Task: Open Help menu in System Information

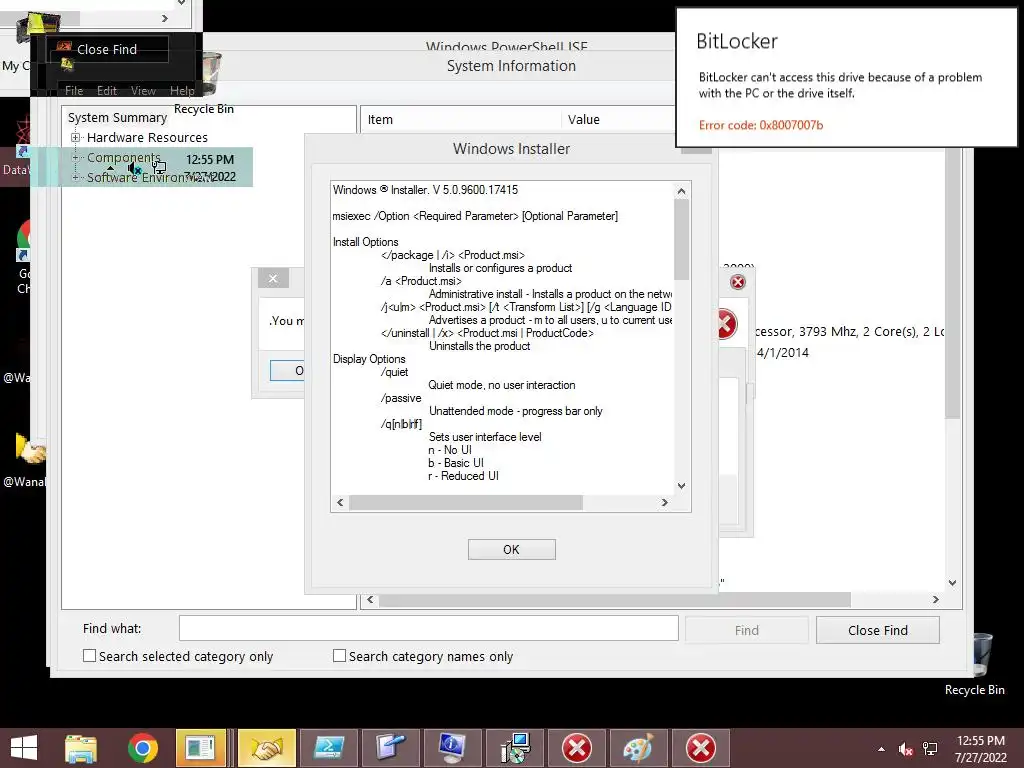Action: [182, 91]
